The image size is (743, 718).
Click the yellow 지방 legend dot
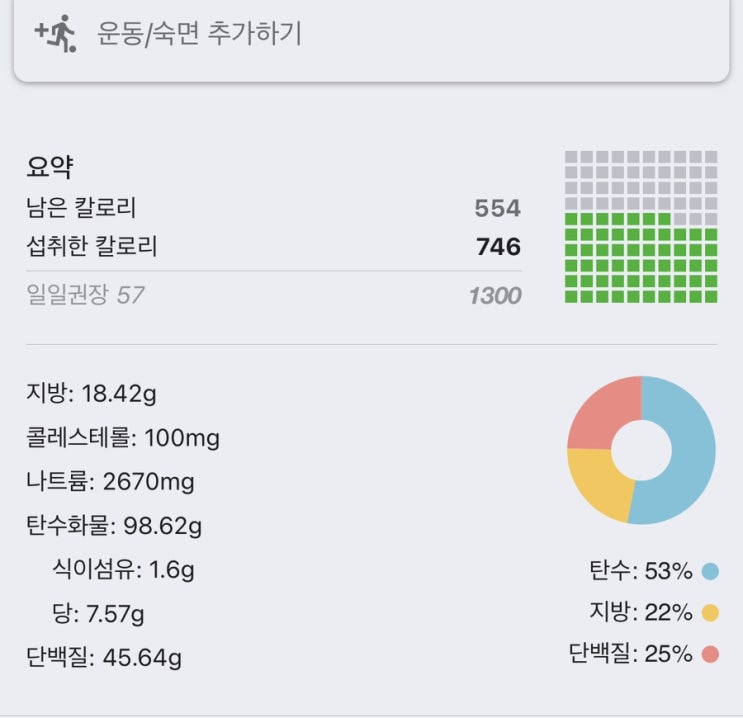tap(710, 613)
